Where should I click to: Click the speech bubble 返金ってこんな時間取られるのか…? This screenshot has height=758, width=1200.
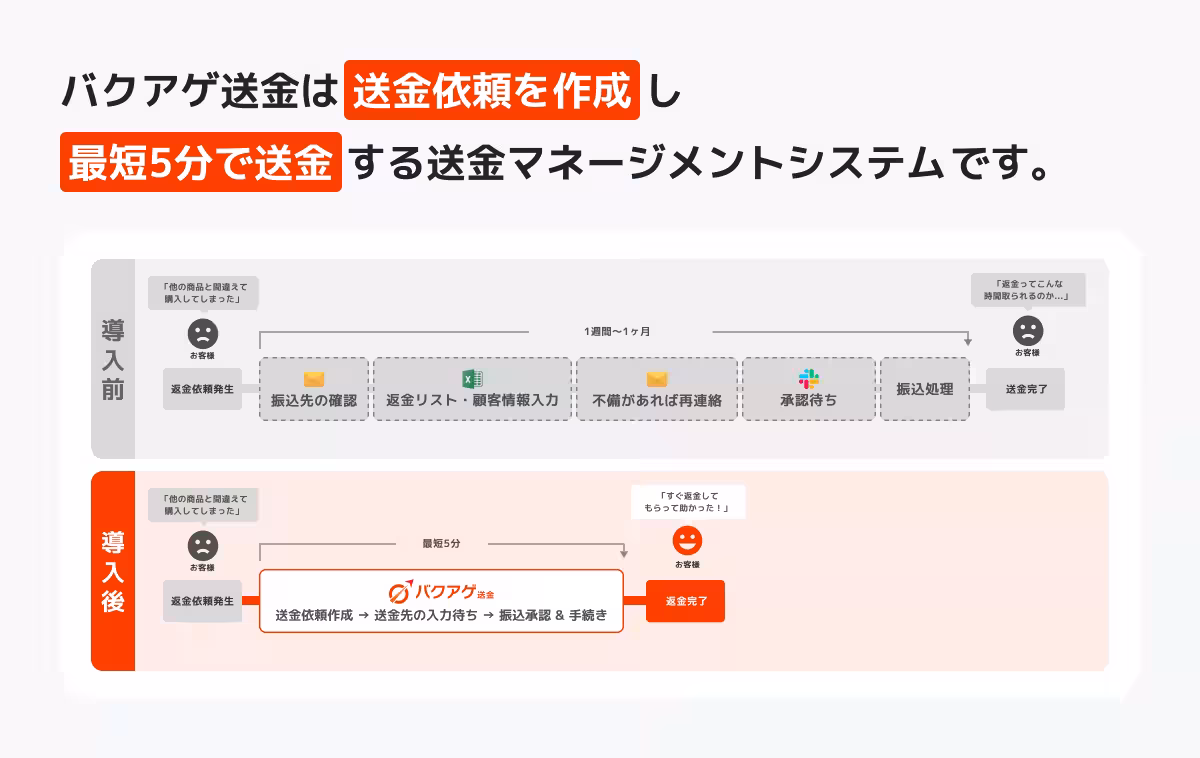1028,290
